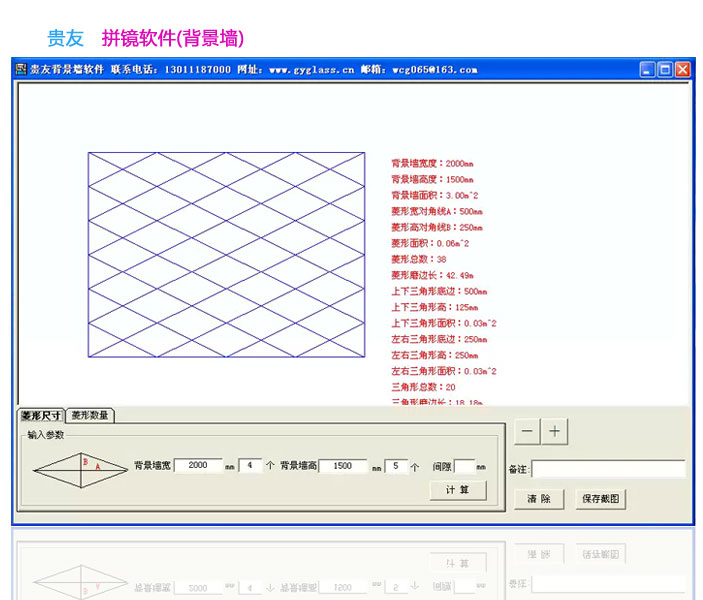703x600 pixels.
Task: Select the text 菱形总数：38
Action: pyautogui.click(x=419, y=259)
